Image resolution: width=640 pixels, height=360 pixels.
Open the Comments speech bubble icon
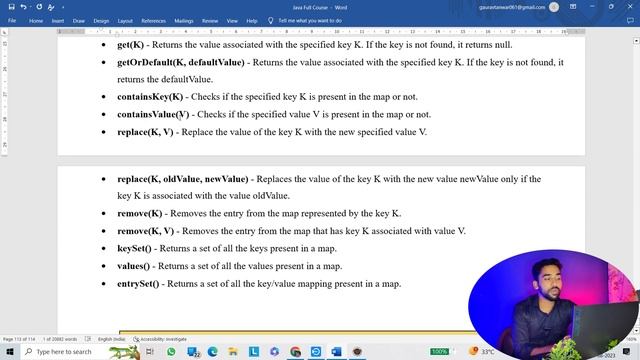(x=630, y=20)
